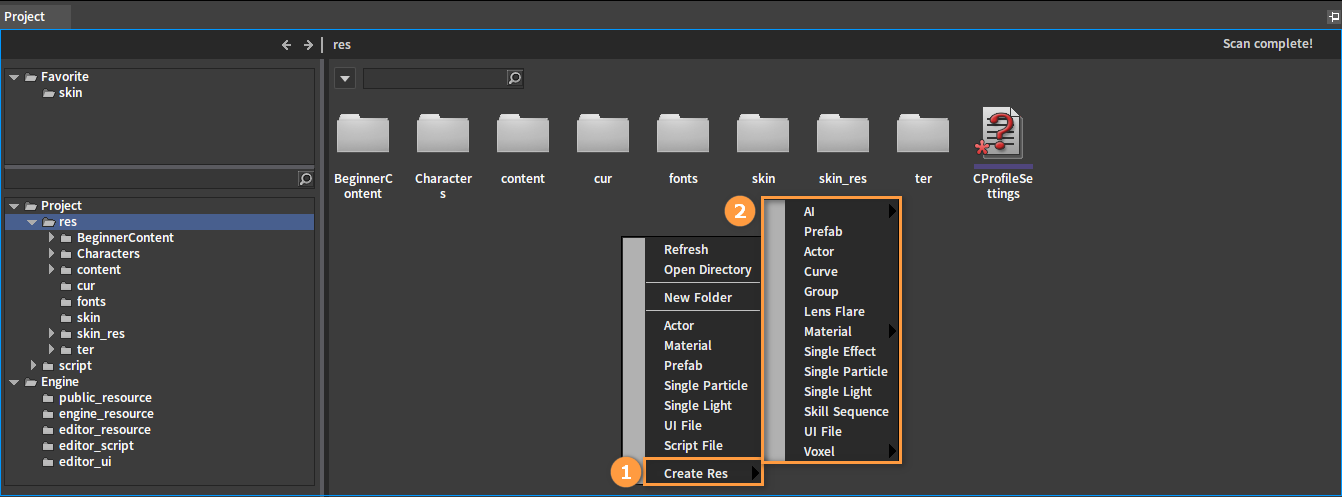The width and height of the screenshot is (1342, 497).
Task: Click the Scan complete! status text
Action: pos(1267,44)
